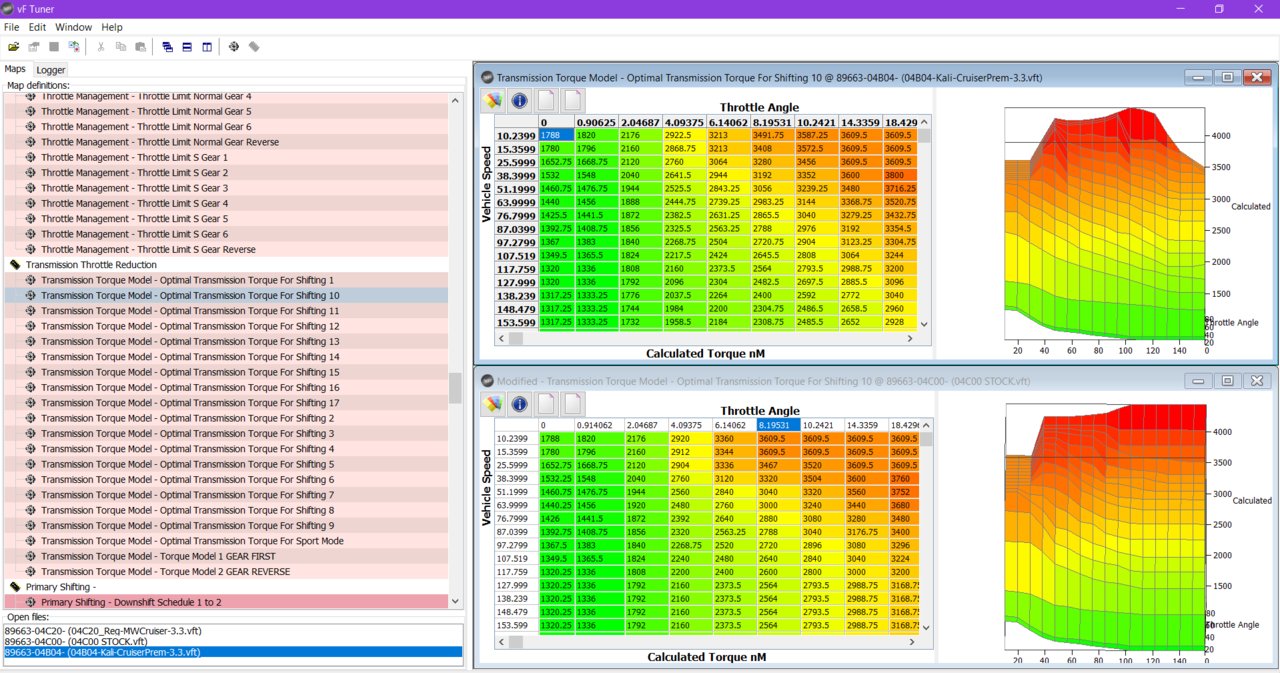Open the Window menu
The height and width of the screenshot is (673, 1280).
point(73,27)
